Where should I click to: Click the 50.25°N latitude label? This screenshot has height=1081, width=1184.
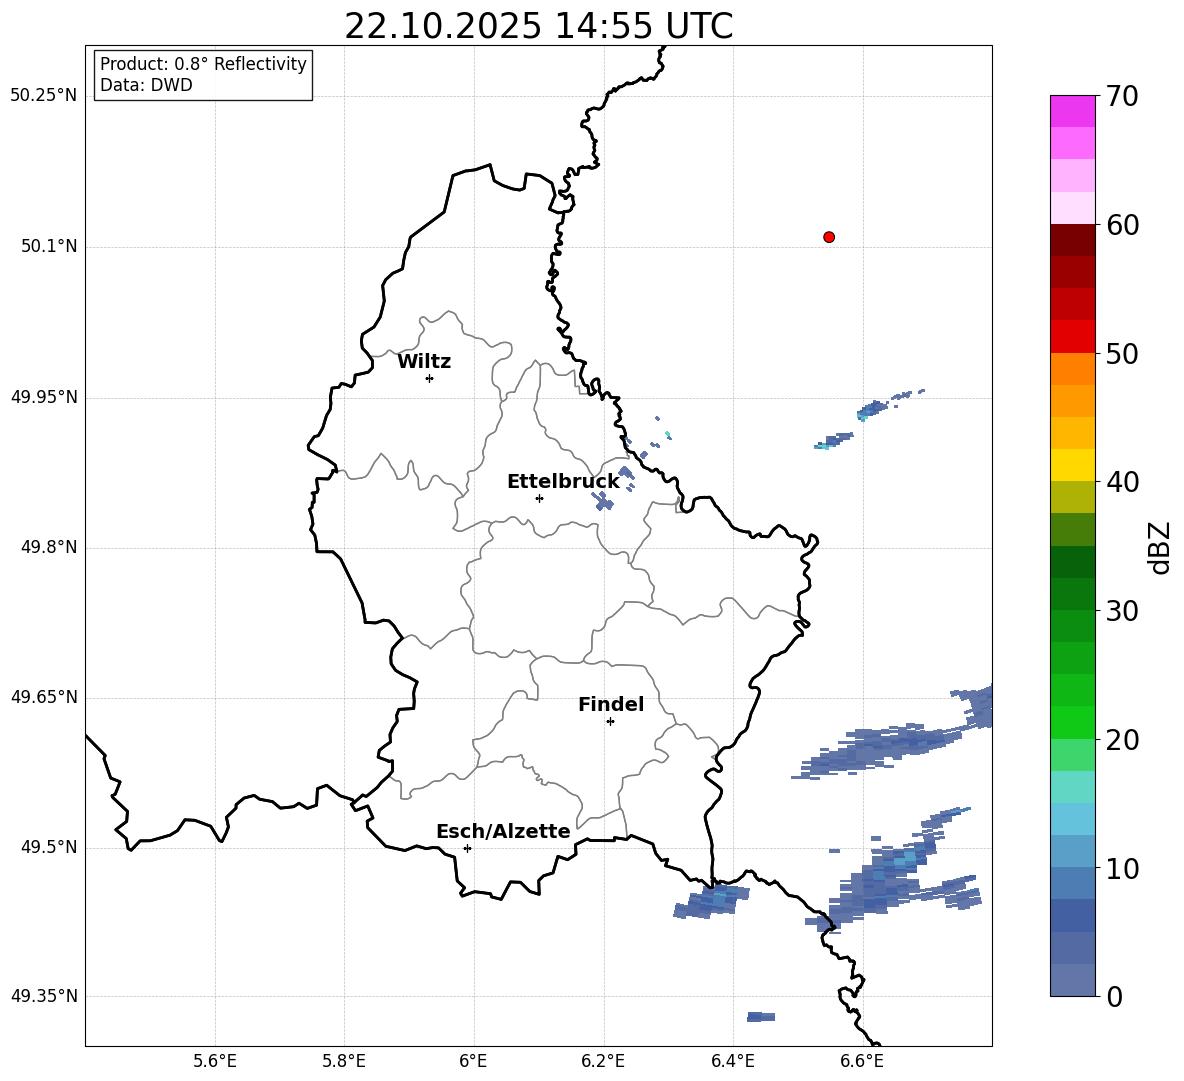(x=44, y=96)
